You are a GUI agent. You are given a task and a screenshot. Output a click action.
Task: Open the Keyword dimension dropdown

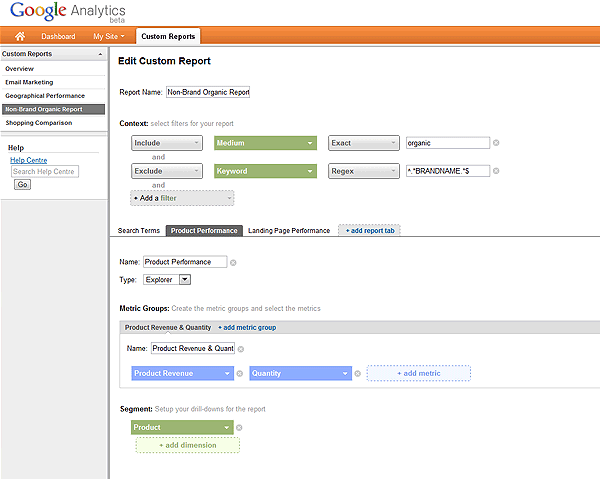point(265,171)
